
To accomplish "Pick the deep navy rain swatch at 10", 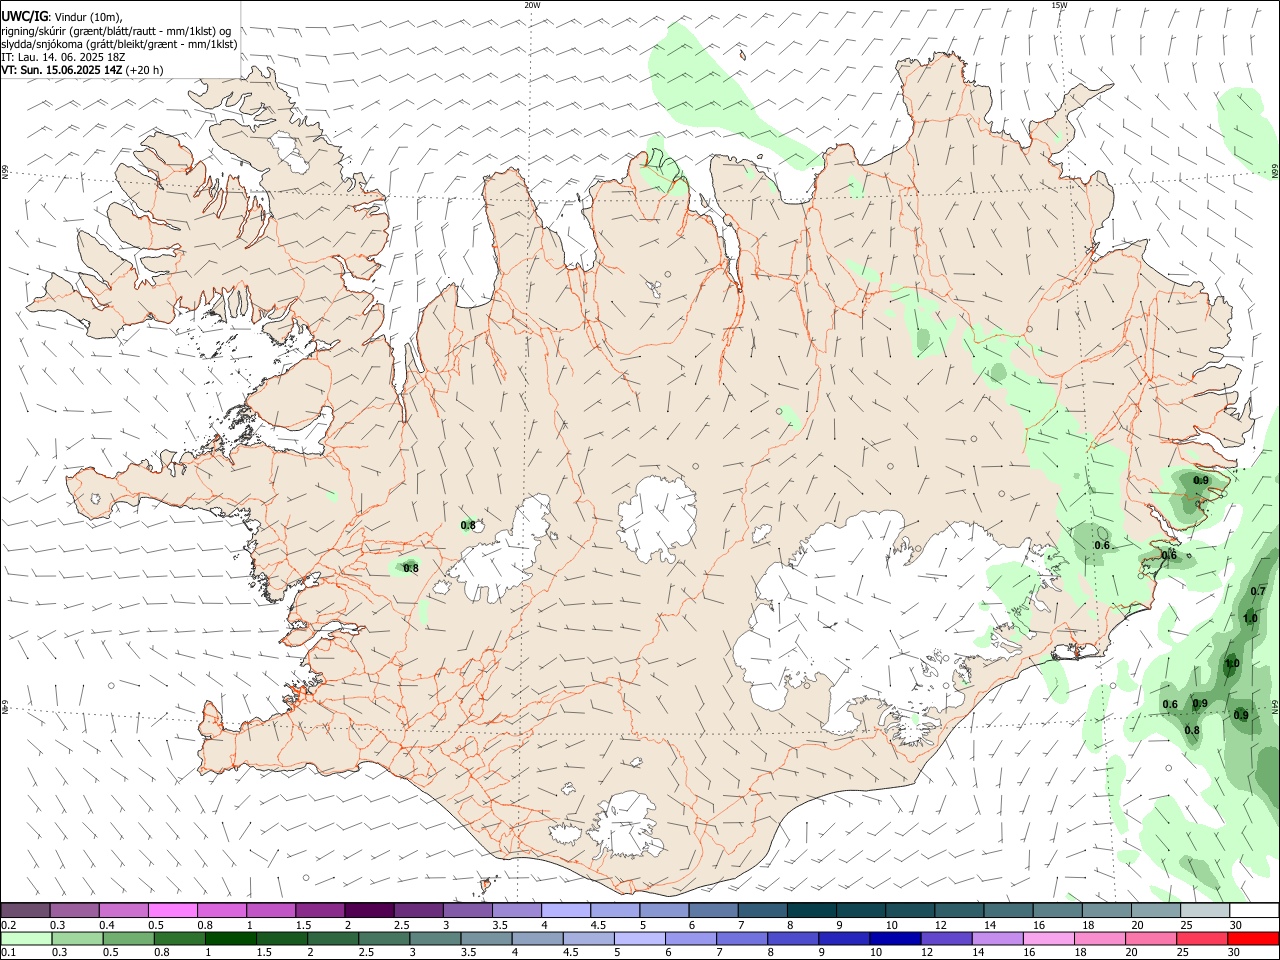I will point(893,938).
